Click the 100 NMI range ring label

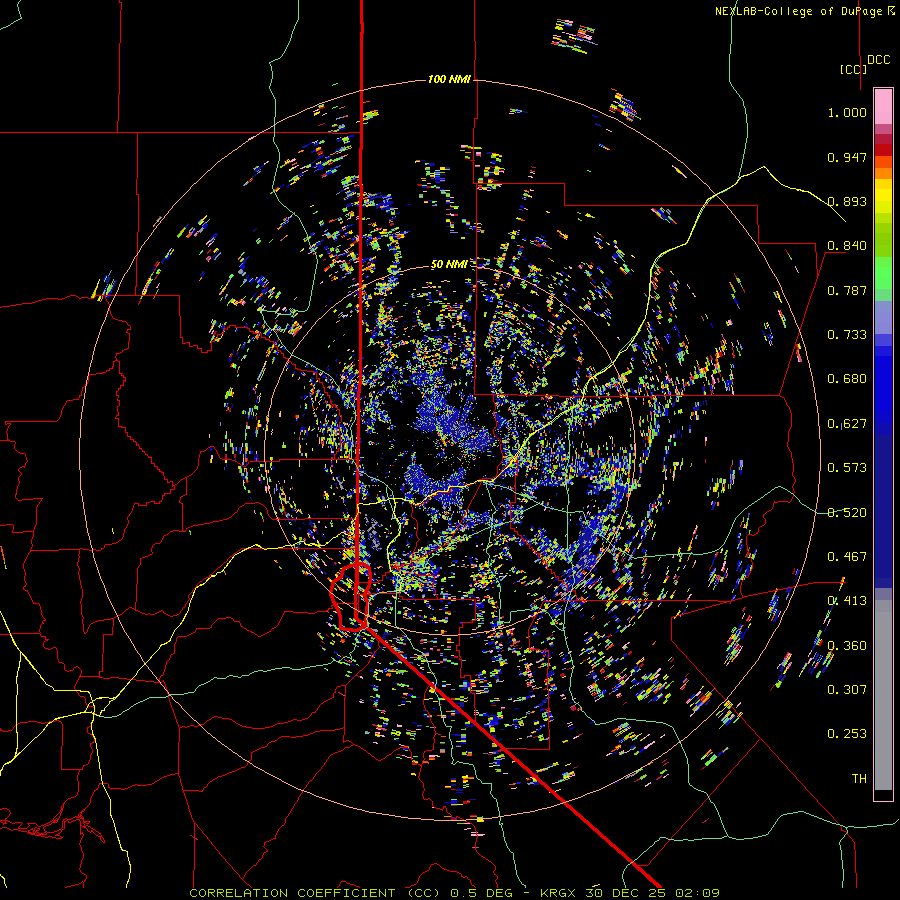pos(449,79)
